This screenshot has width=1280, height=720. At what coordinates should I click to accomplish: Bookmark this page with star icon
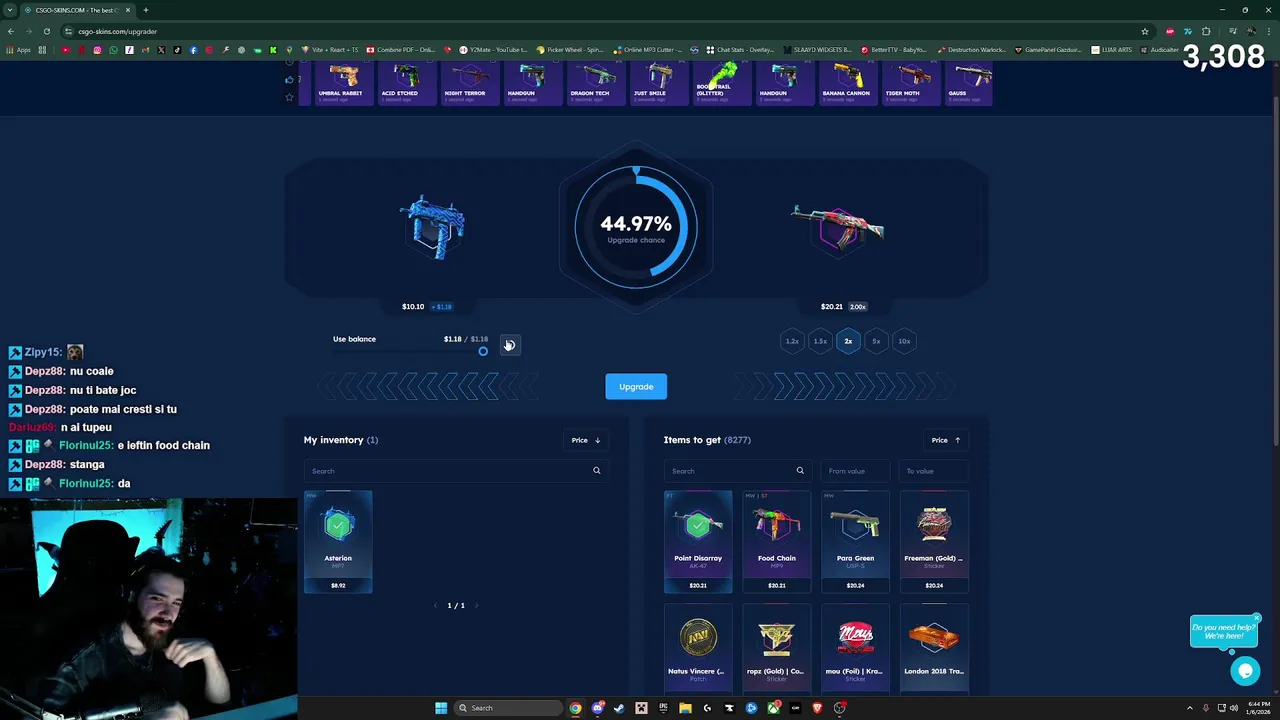[x=1145, y=31]
